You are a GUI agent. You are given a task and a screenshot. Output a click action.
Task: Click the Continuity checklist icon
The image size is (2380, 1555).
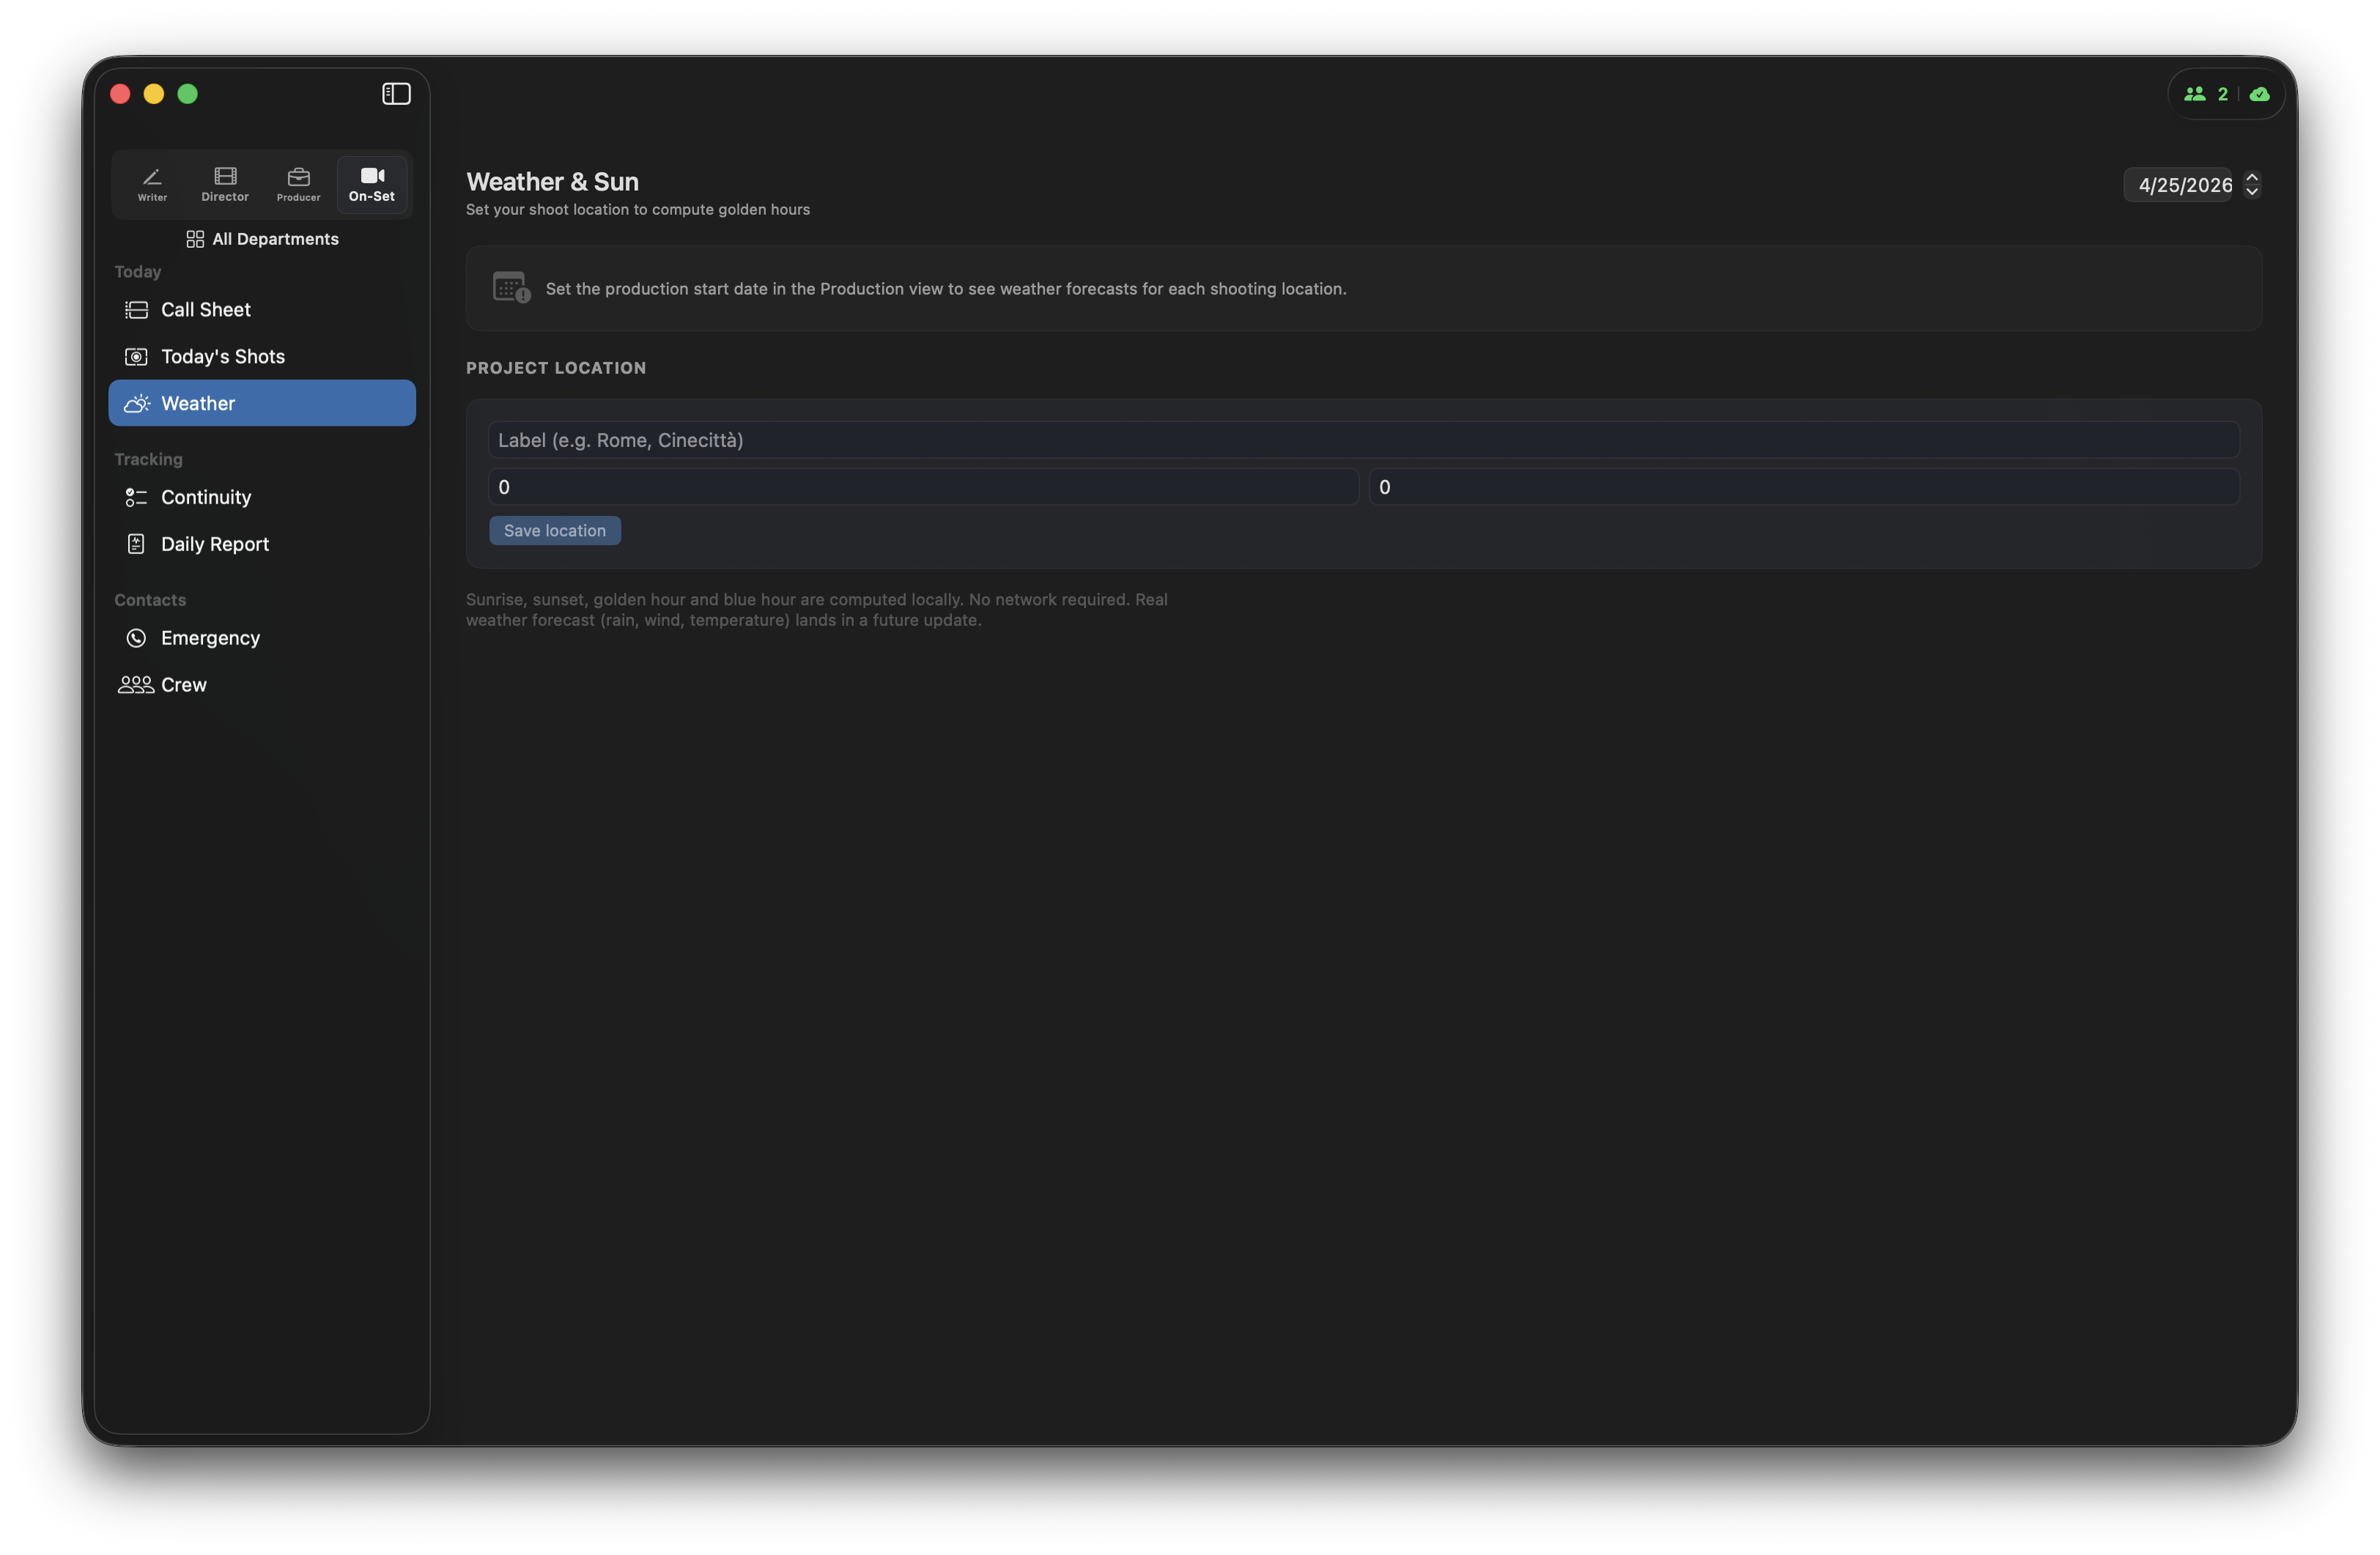[x=136, y=498]
